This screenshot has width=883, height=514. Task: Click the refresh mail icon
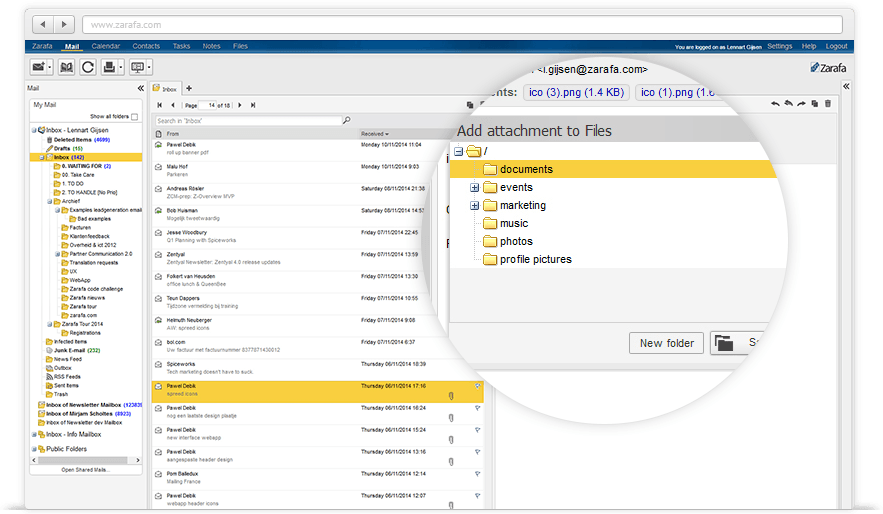point(88,67)
